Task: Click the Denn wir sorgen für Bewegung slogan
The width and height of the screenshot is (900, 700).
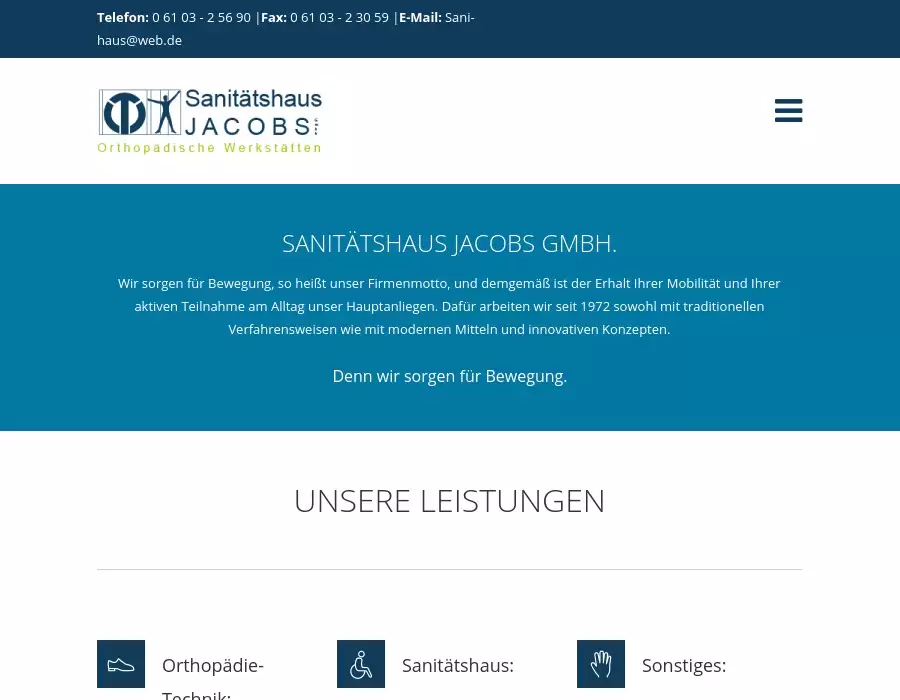Action: coord(449,376)
